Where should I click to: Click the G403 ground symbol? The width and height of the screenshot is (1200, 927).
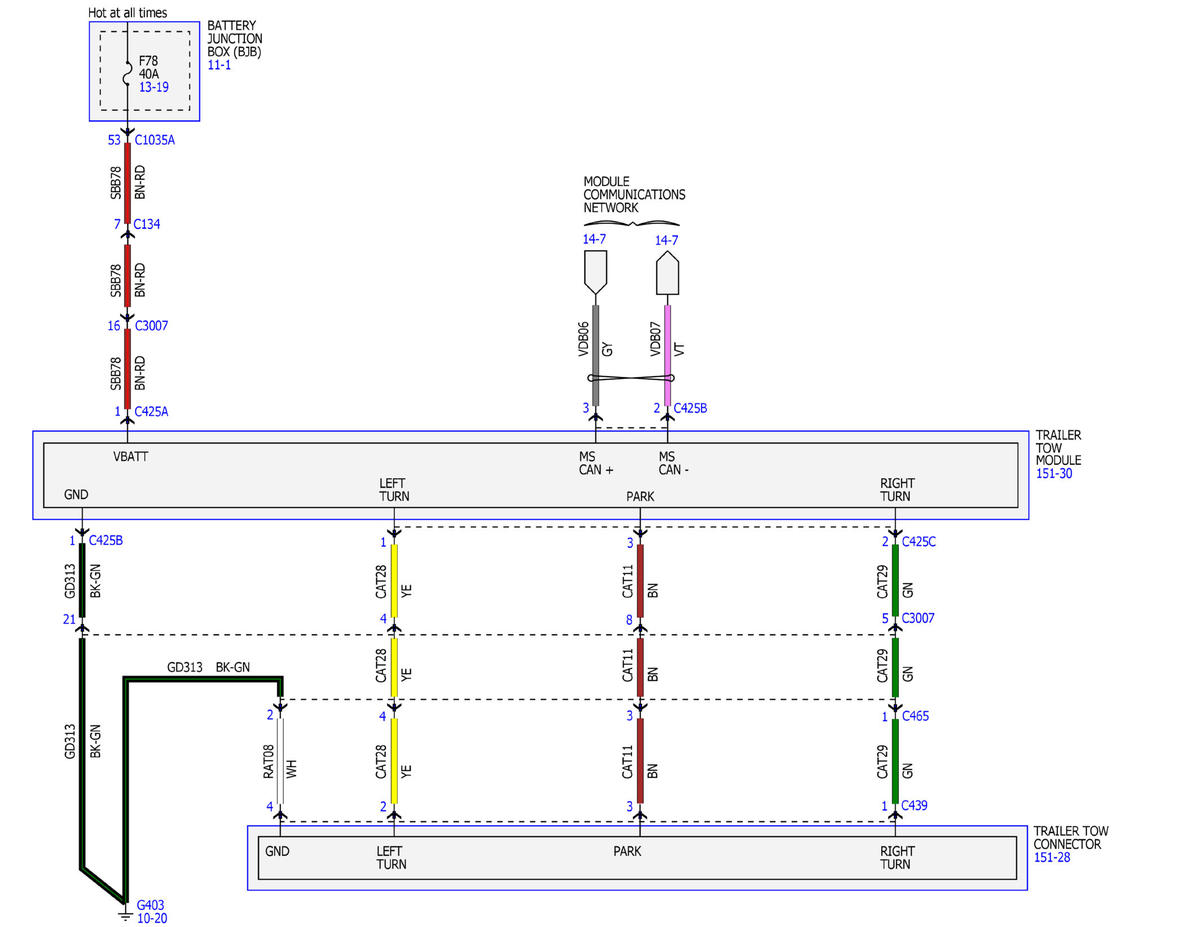125,912
